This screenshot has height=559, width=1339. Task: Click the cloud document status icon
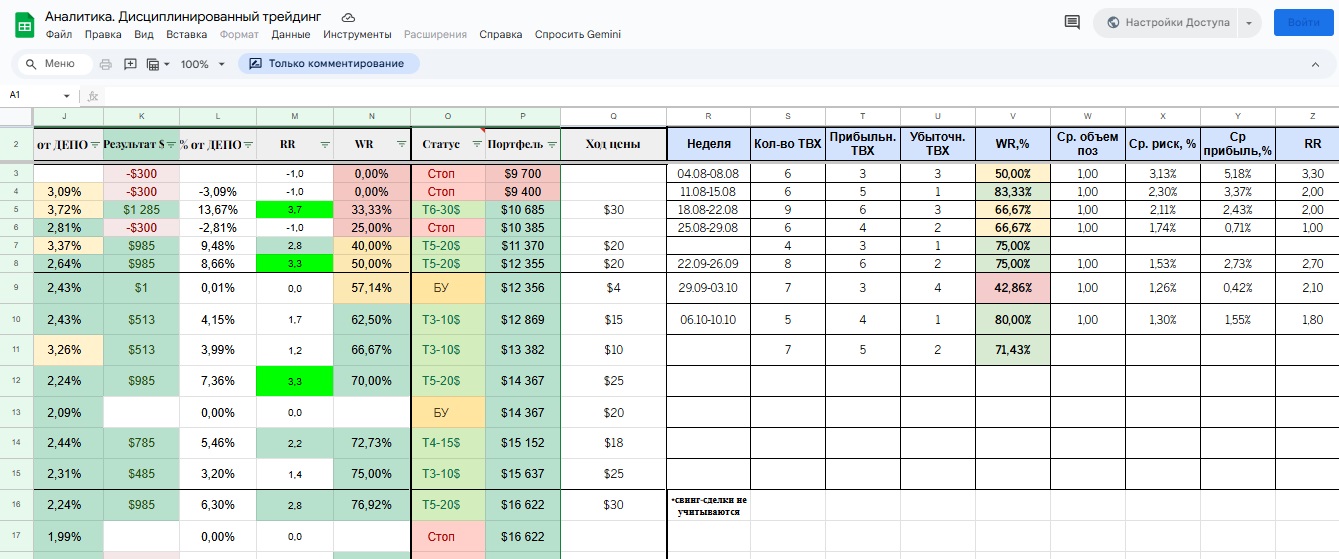tap(348, 18)
